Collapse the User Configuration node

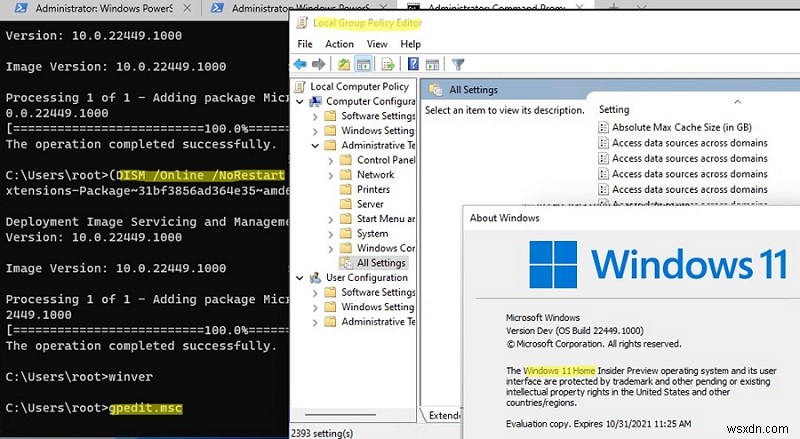coord(299,278)
